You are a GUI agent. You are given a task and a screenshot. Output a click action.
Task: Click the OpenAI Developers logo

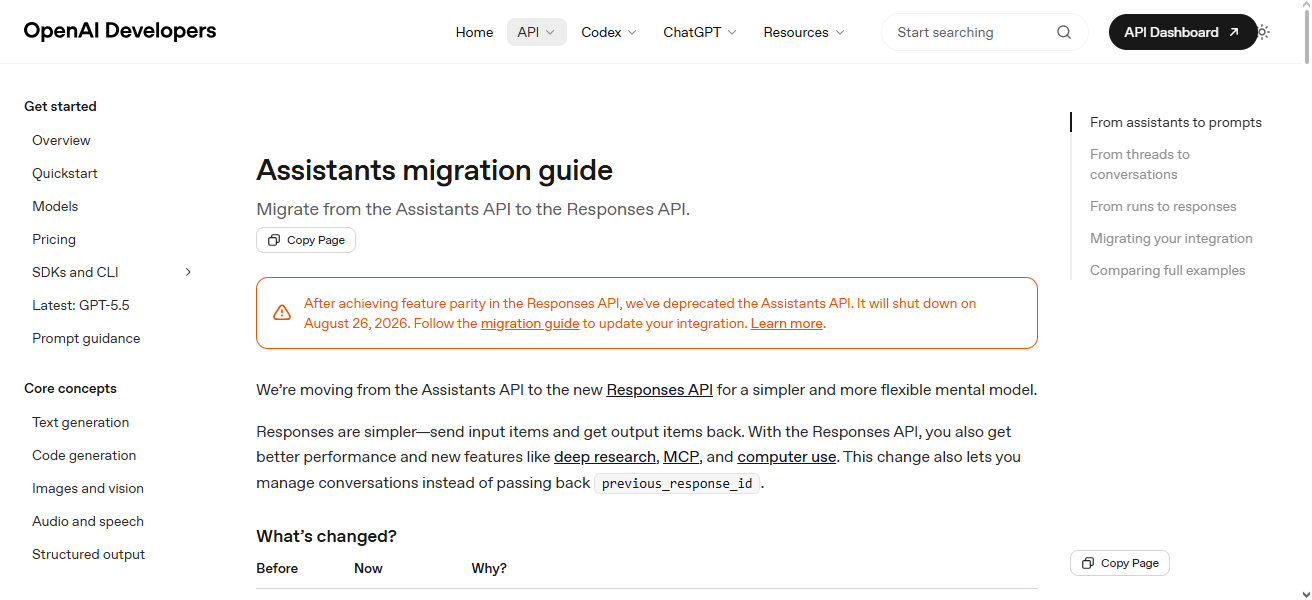120,31
